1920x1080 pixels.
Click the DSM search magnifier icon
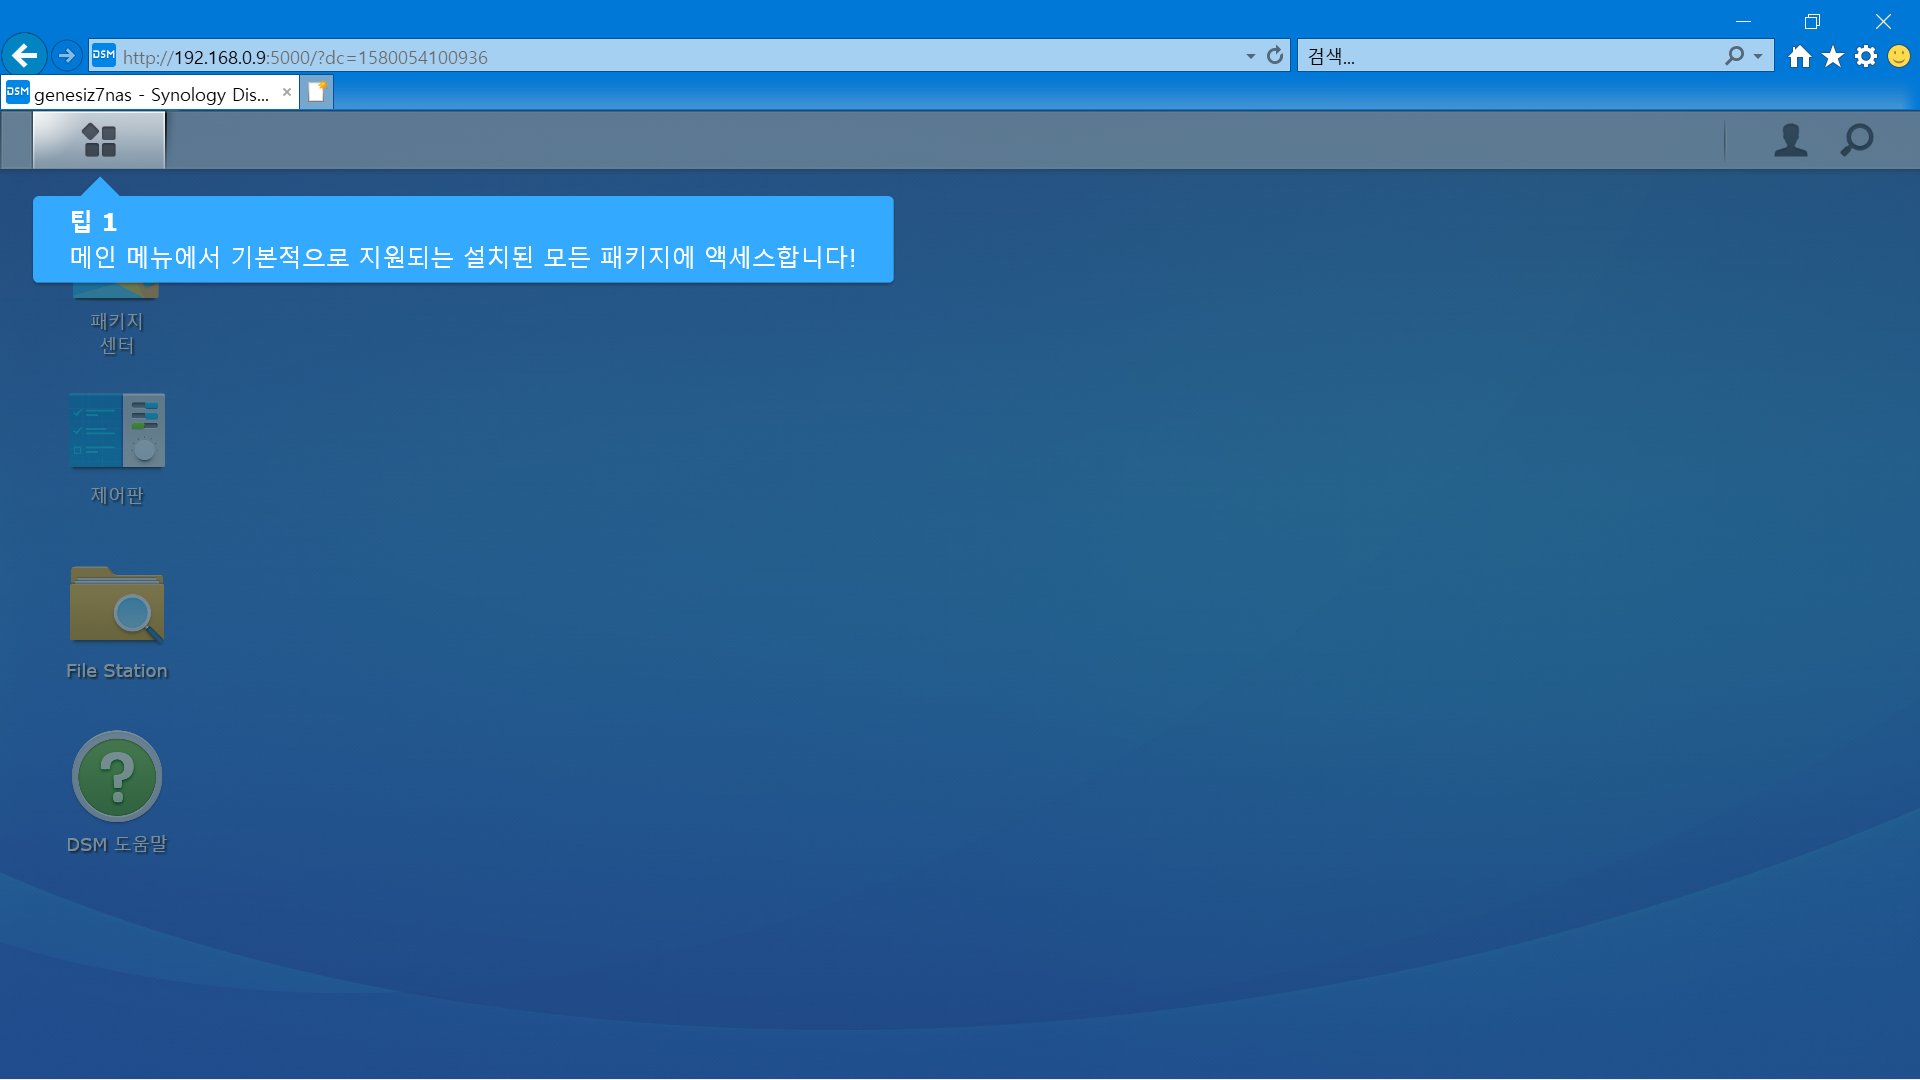(x=1857, y=140)
